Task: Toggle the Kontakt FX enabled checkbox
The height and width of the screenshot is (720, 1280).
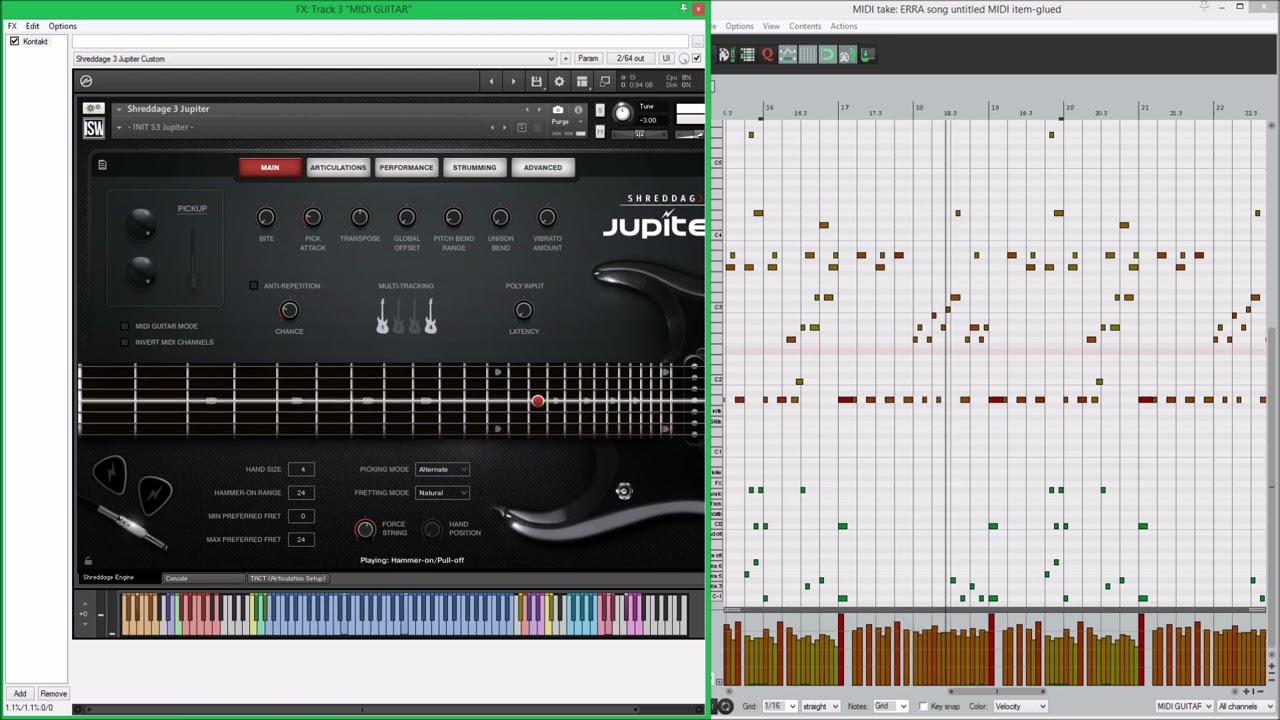Action: (14, 41)
